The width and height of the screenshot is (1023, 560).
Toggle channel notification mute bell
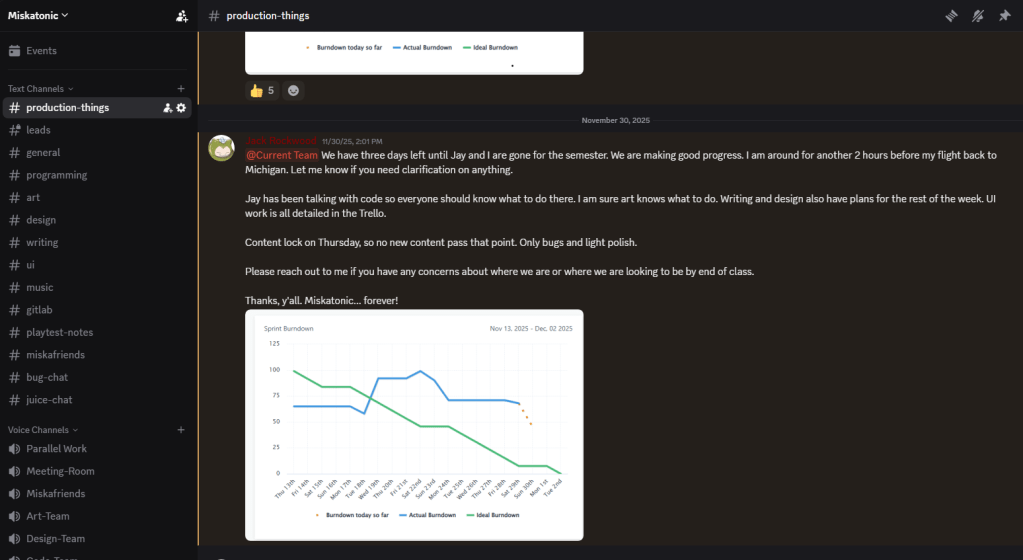click(x=978, y=16)
